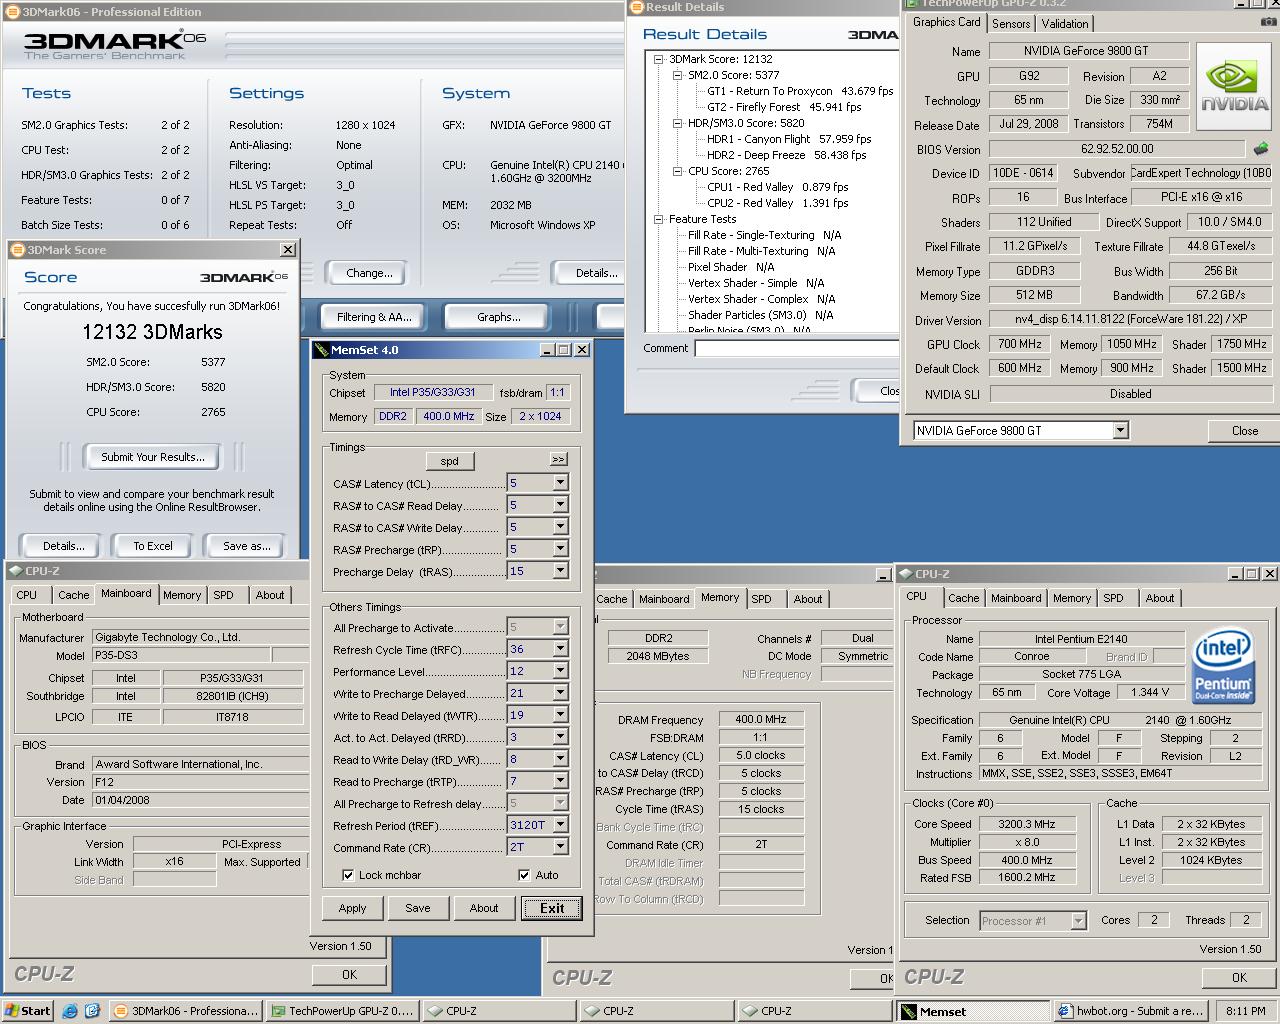The height and width of the screenshot is (1024, 1280).
Task: Click the >> expand button in MemSet
Action: (558, 459)
